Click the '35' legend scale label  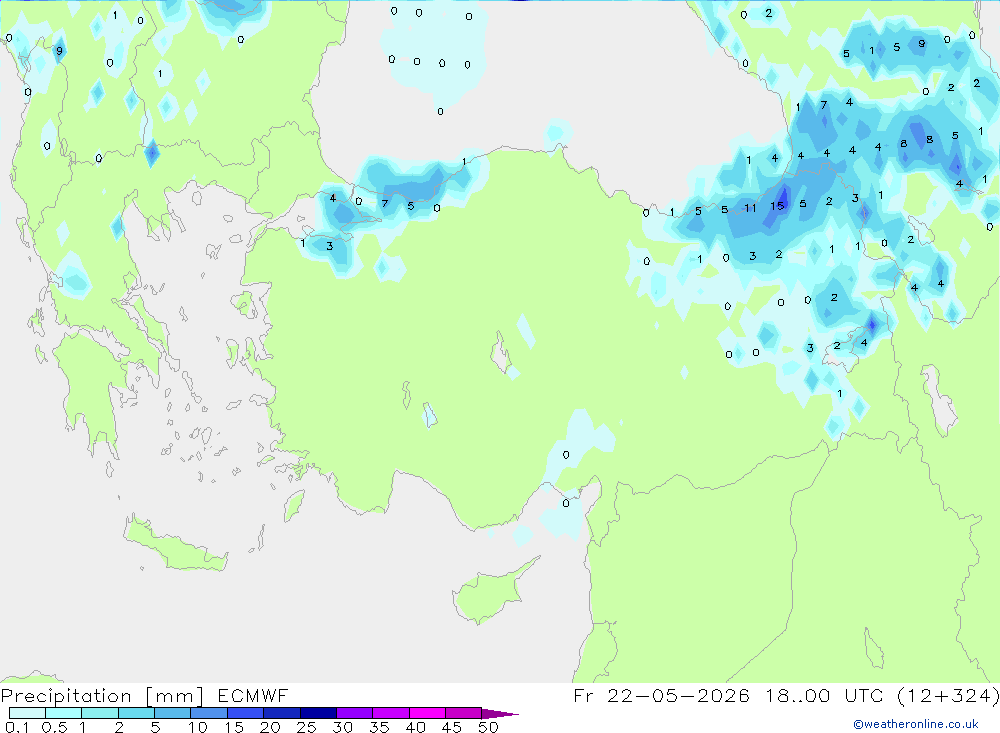pyautogui.click(x=379, y=727)
